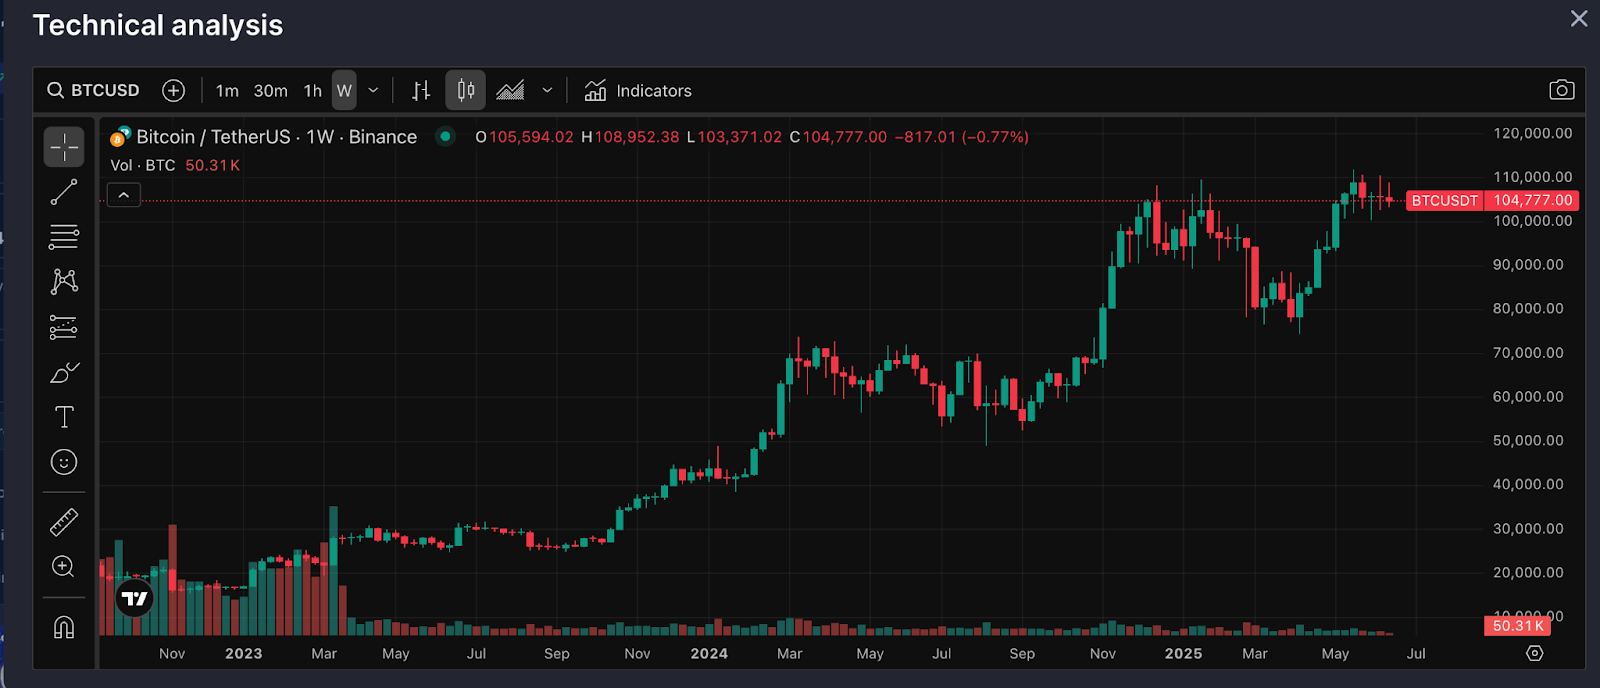Select the brush drawing tool

[64, 372]
